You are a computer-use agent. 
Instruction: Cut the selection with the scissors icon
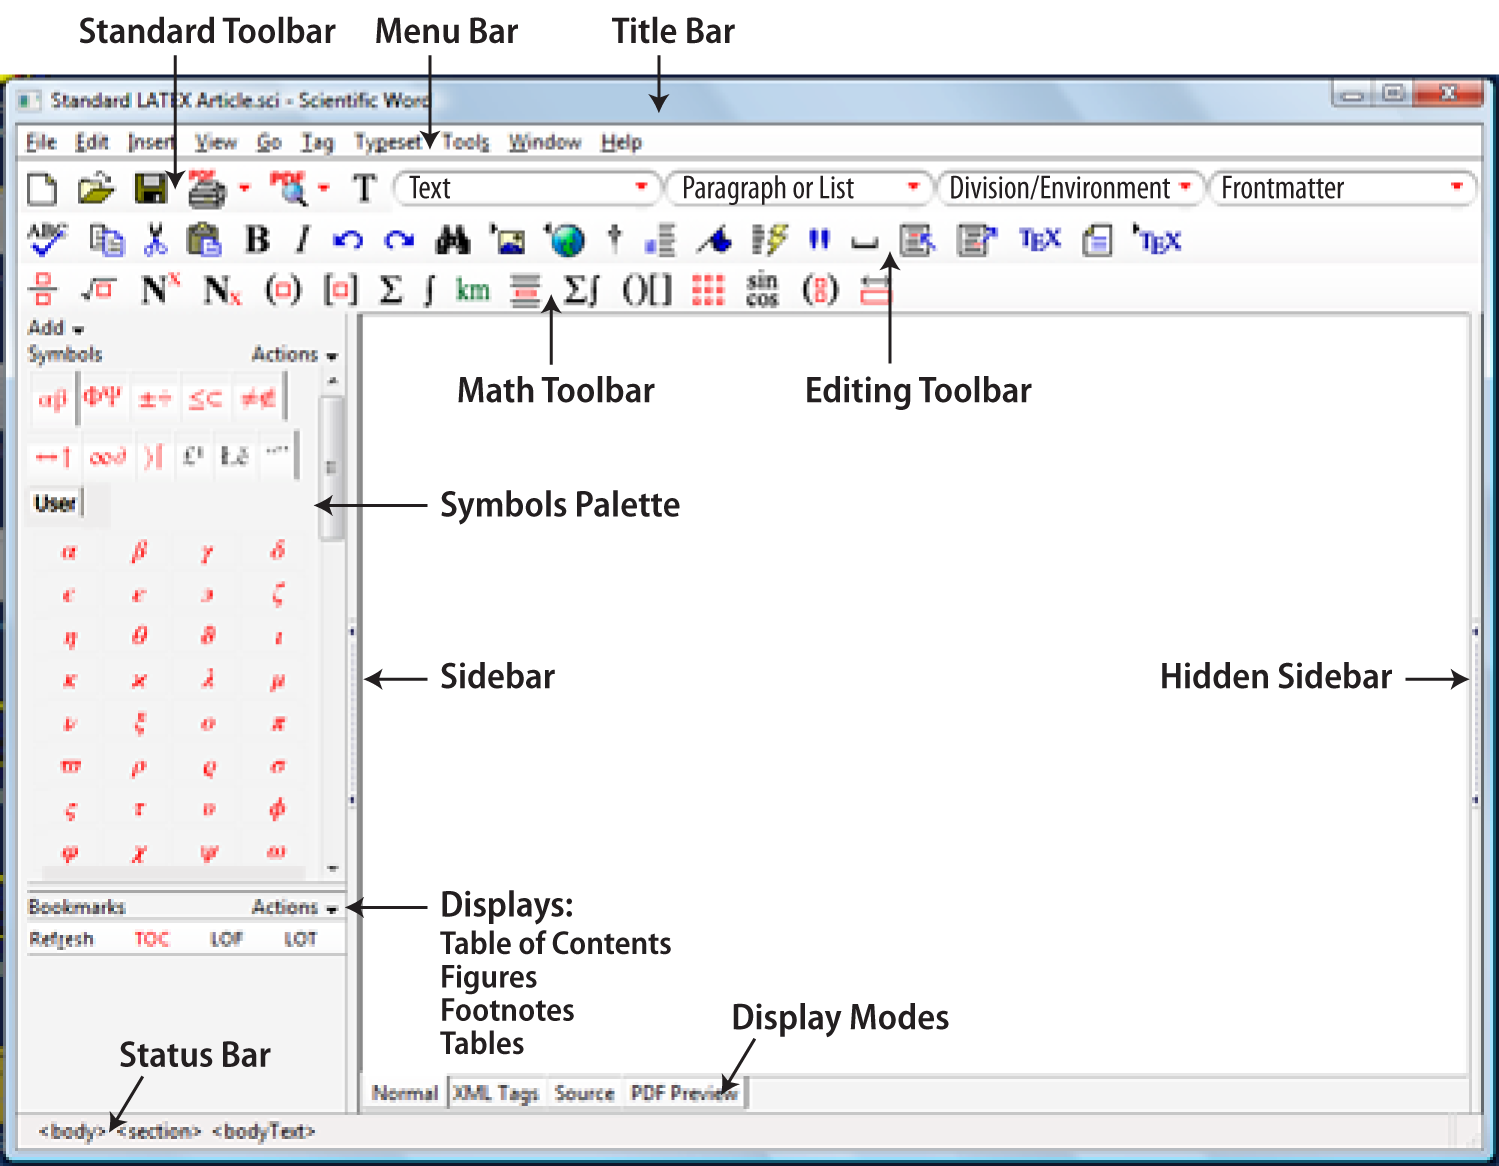(x=155, y=240)
